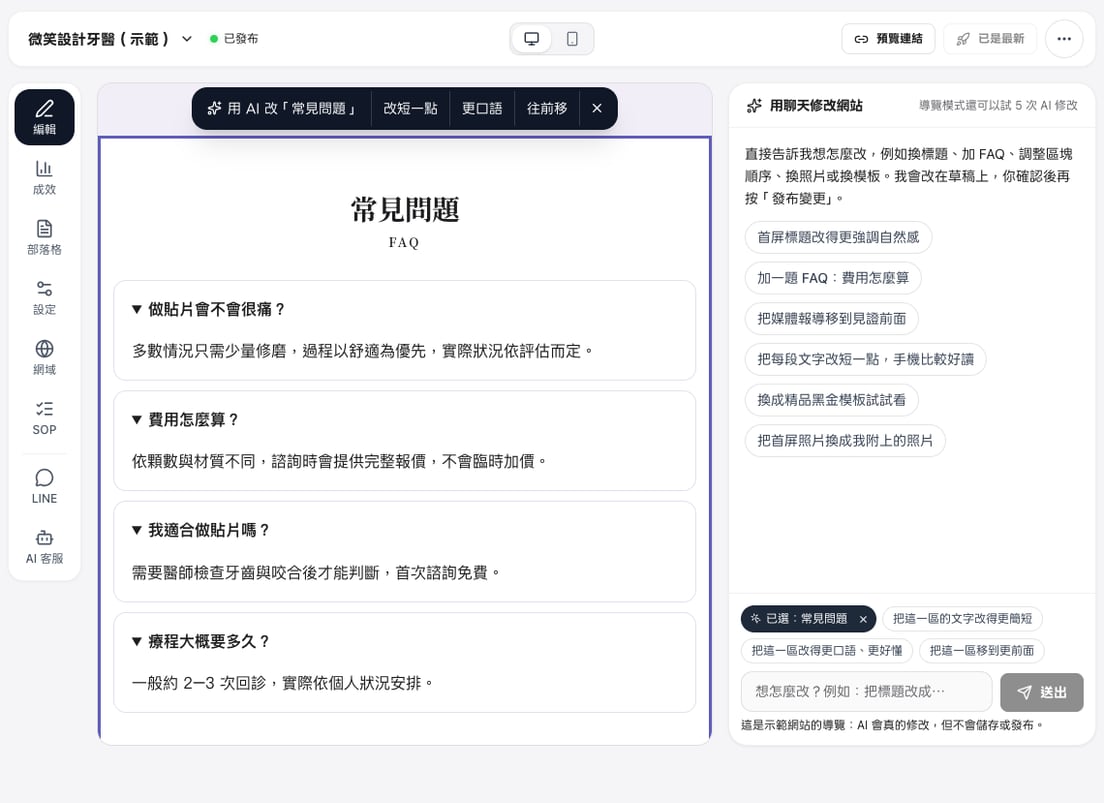This screenshot has width=1104, height=803.
Task: Click the 送出 send button
Action: pyautogui.click(x=1041, y=692)
